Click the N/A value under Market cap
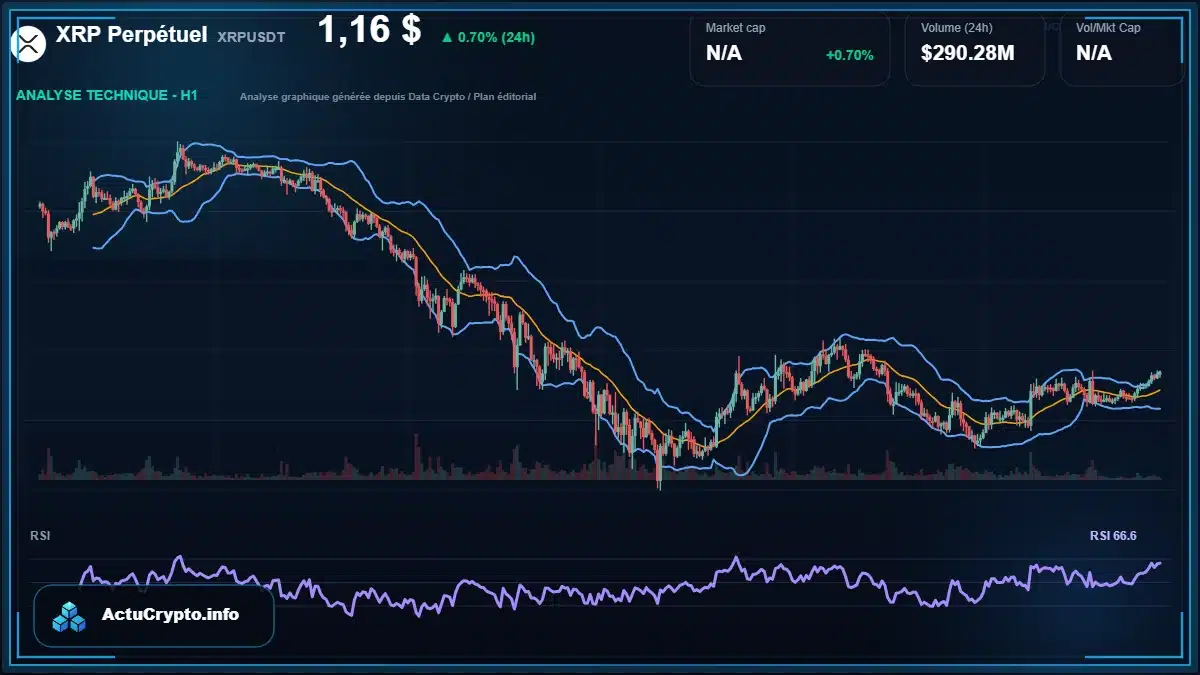 click(724, 53)
